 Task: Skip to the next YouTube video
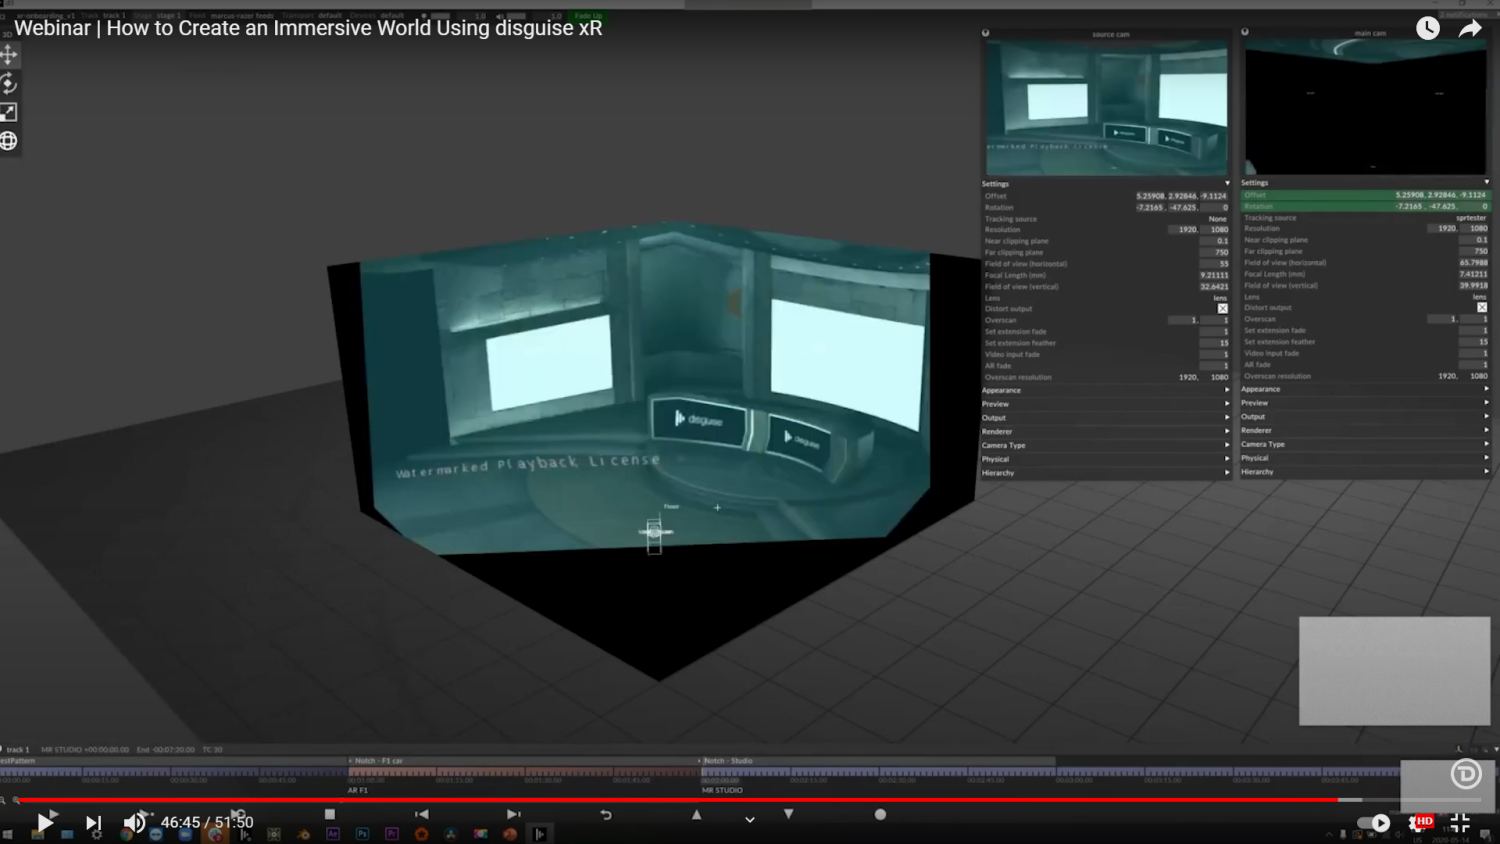(93, 822)
